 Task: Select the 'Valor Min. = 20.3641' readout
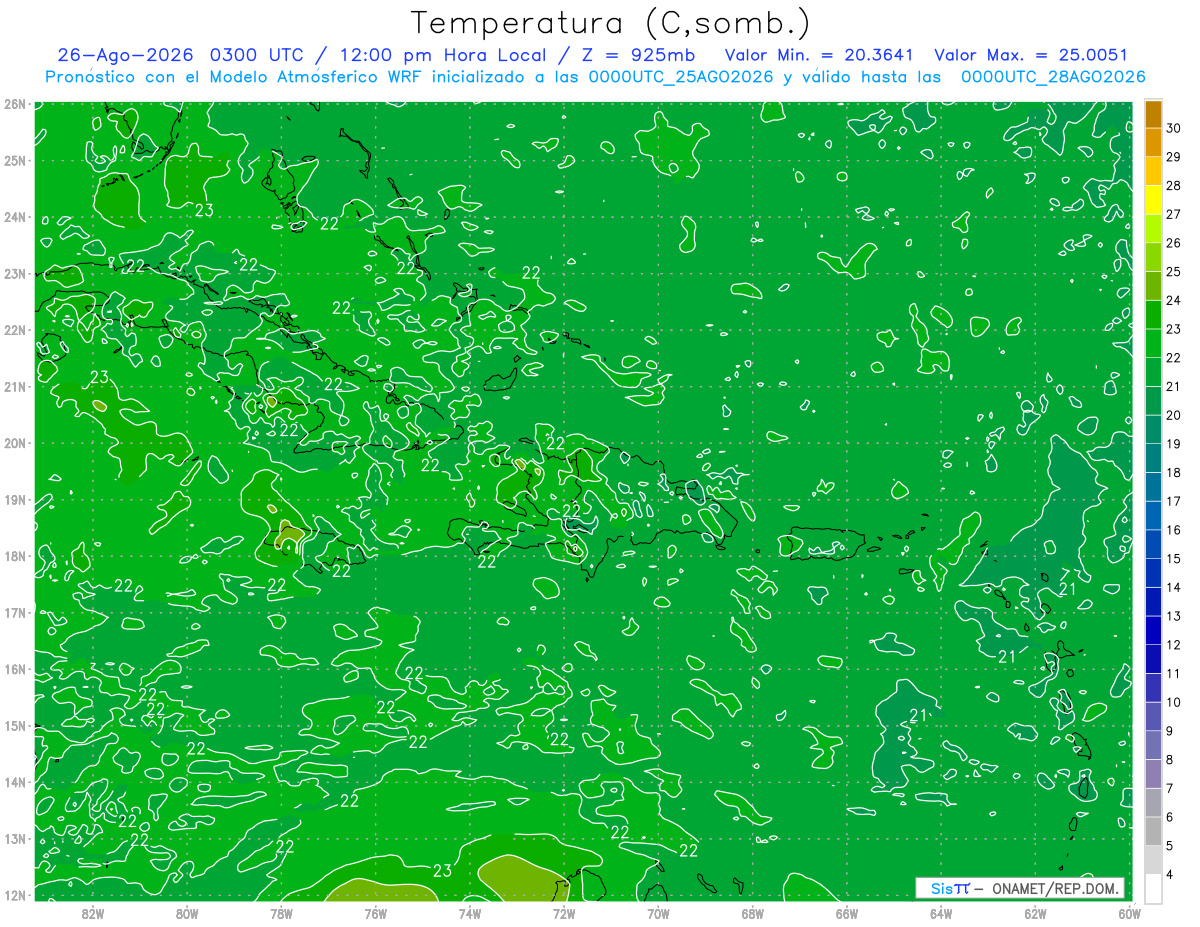coord(821,55)
